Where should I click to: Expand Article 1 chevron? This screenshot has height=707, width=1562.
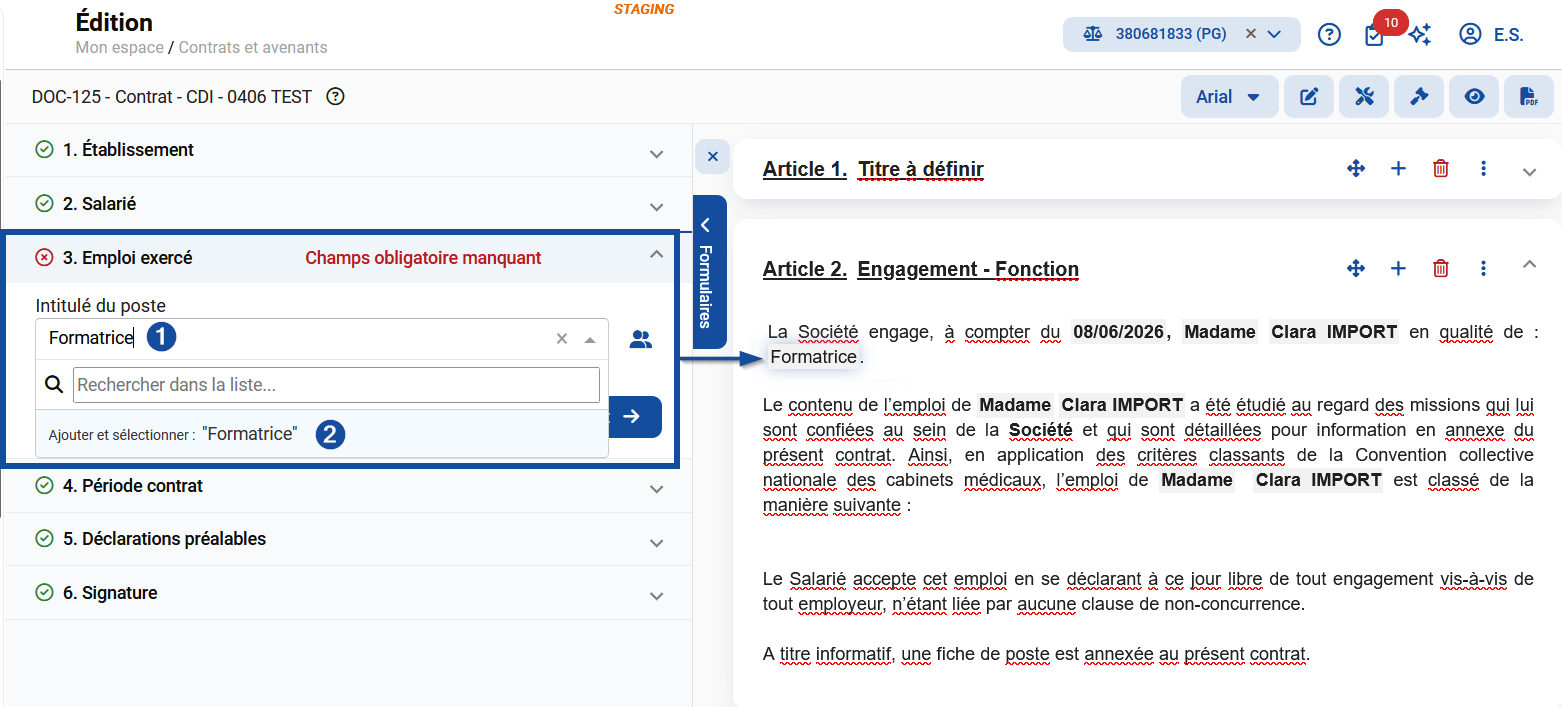[x=1529, y=172]
